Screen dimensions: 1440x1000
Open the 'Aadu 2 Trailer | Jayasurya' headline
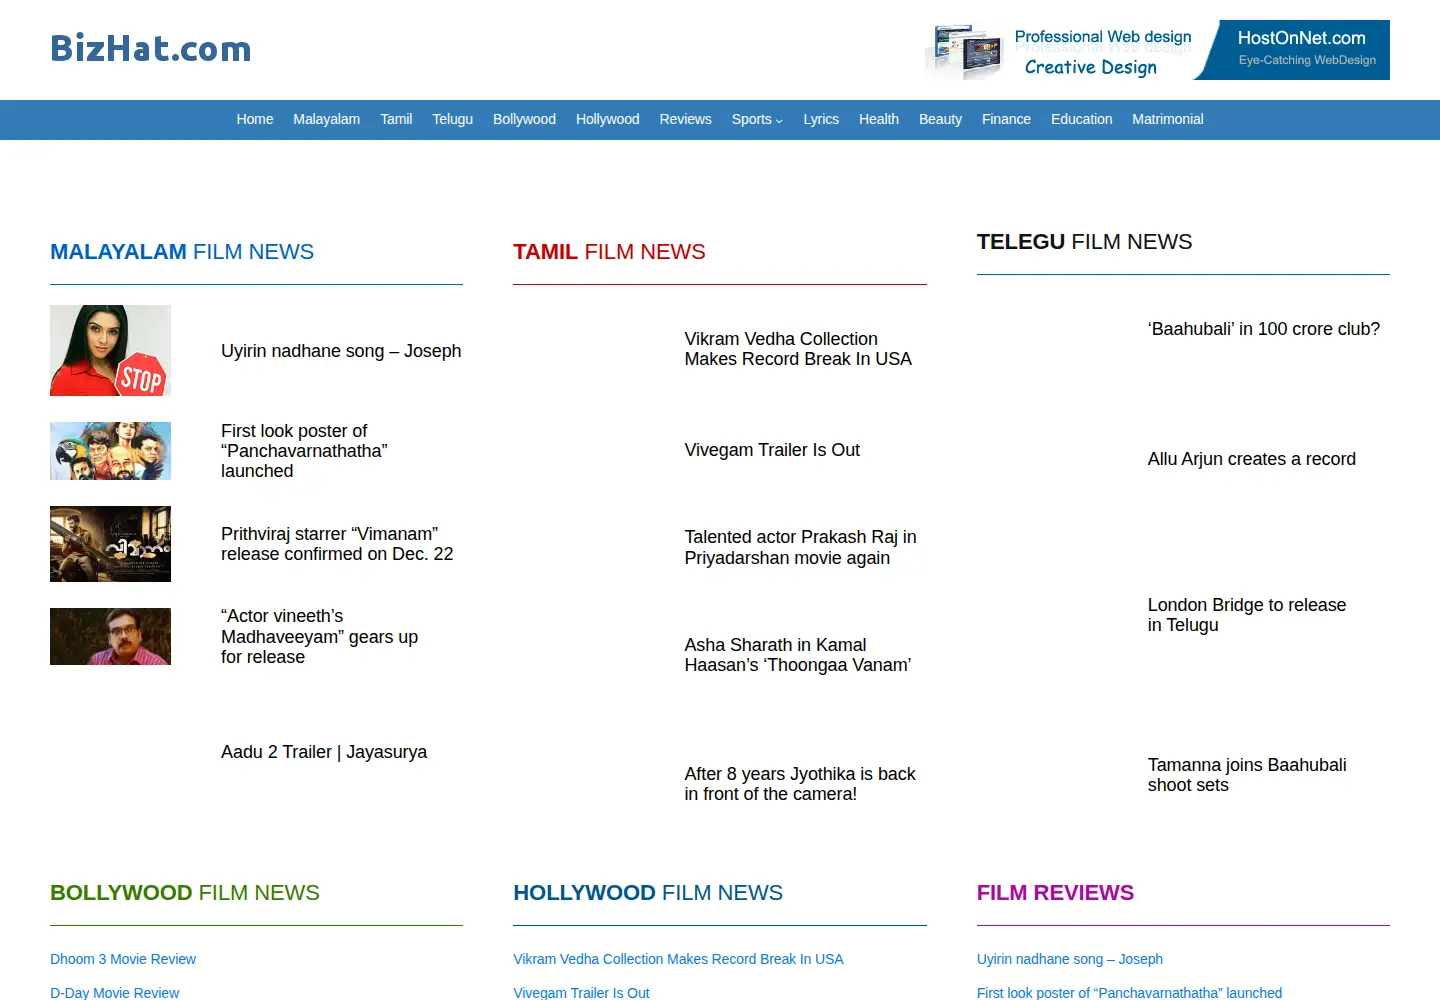pyautogui.click(x=324, y=752)
